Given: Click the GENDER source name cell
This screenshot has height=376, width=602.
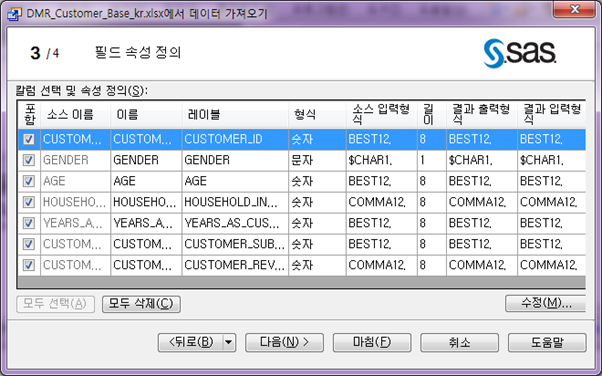Looking at the screenshot, I should click(75, 160).
